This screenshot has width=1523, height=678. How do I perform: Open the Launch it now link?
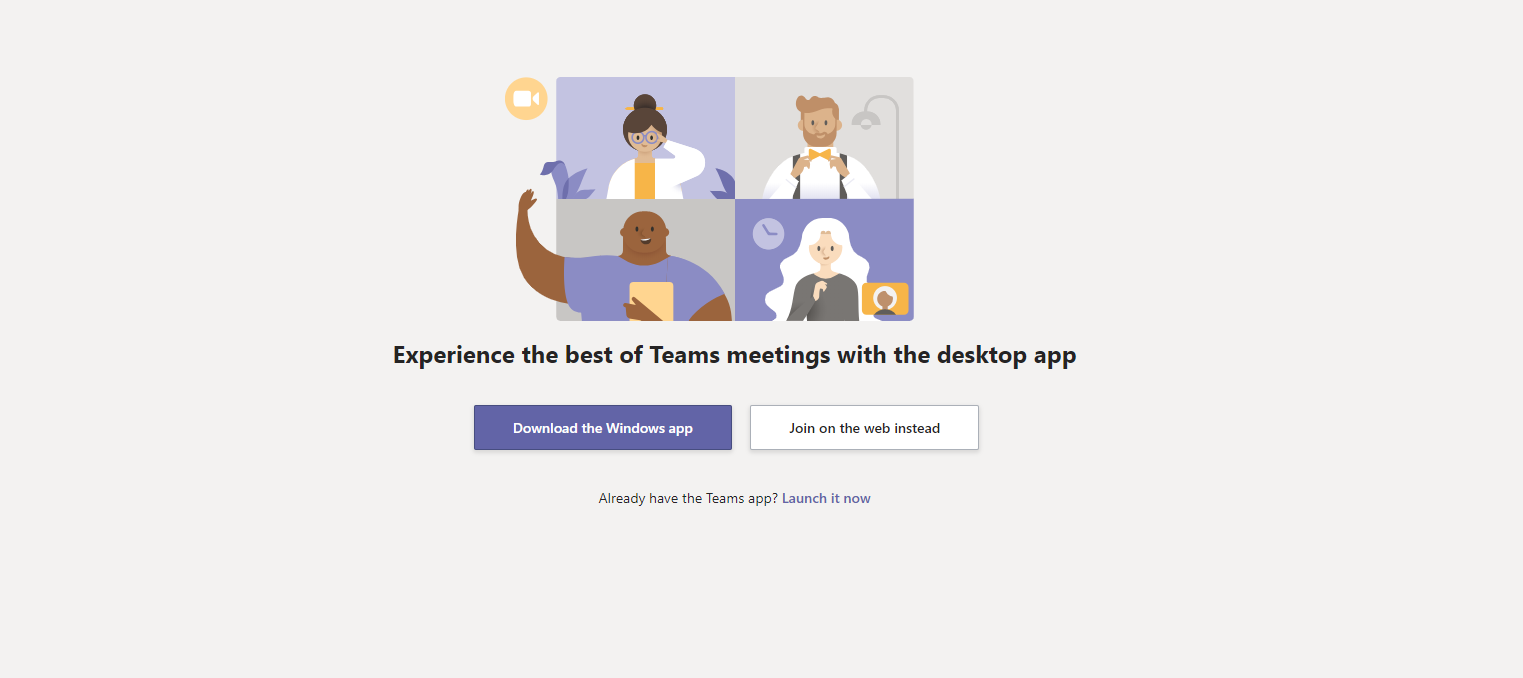pos(826,498)
